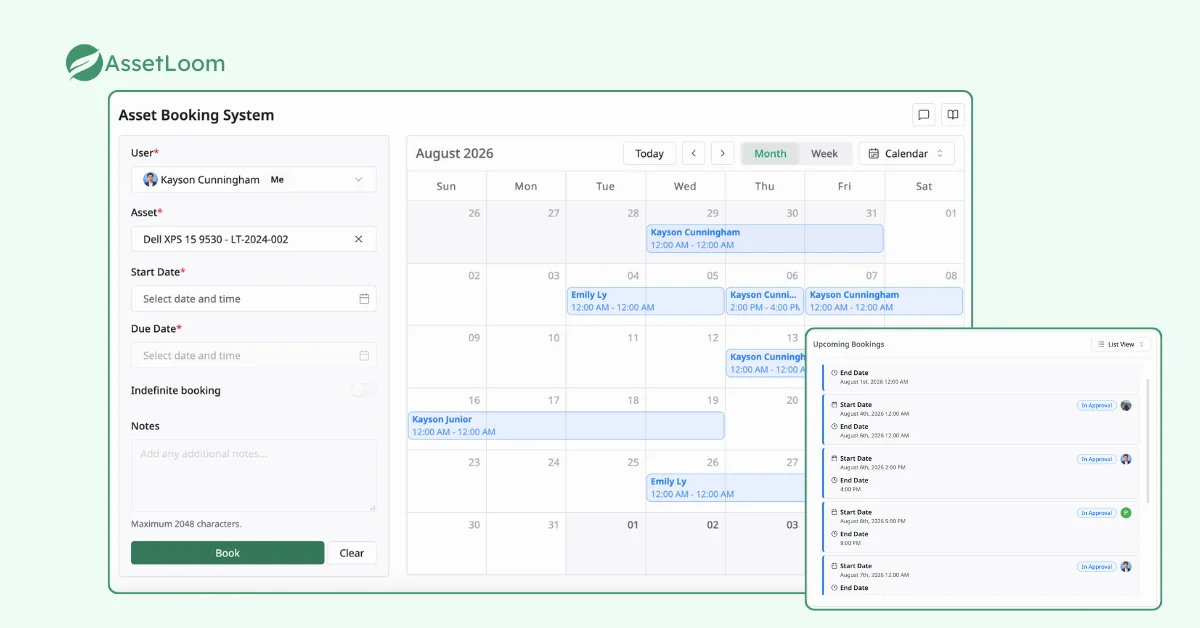Click In Approval badge on August 7th booking
The height and width of the screenshot is (628, 1200).
click(1097, 566)
